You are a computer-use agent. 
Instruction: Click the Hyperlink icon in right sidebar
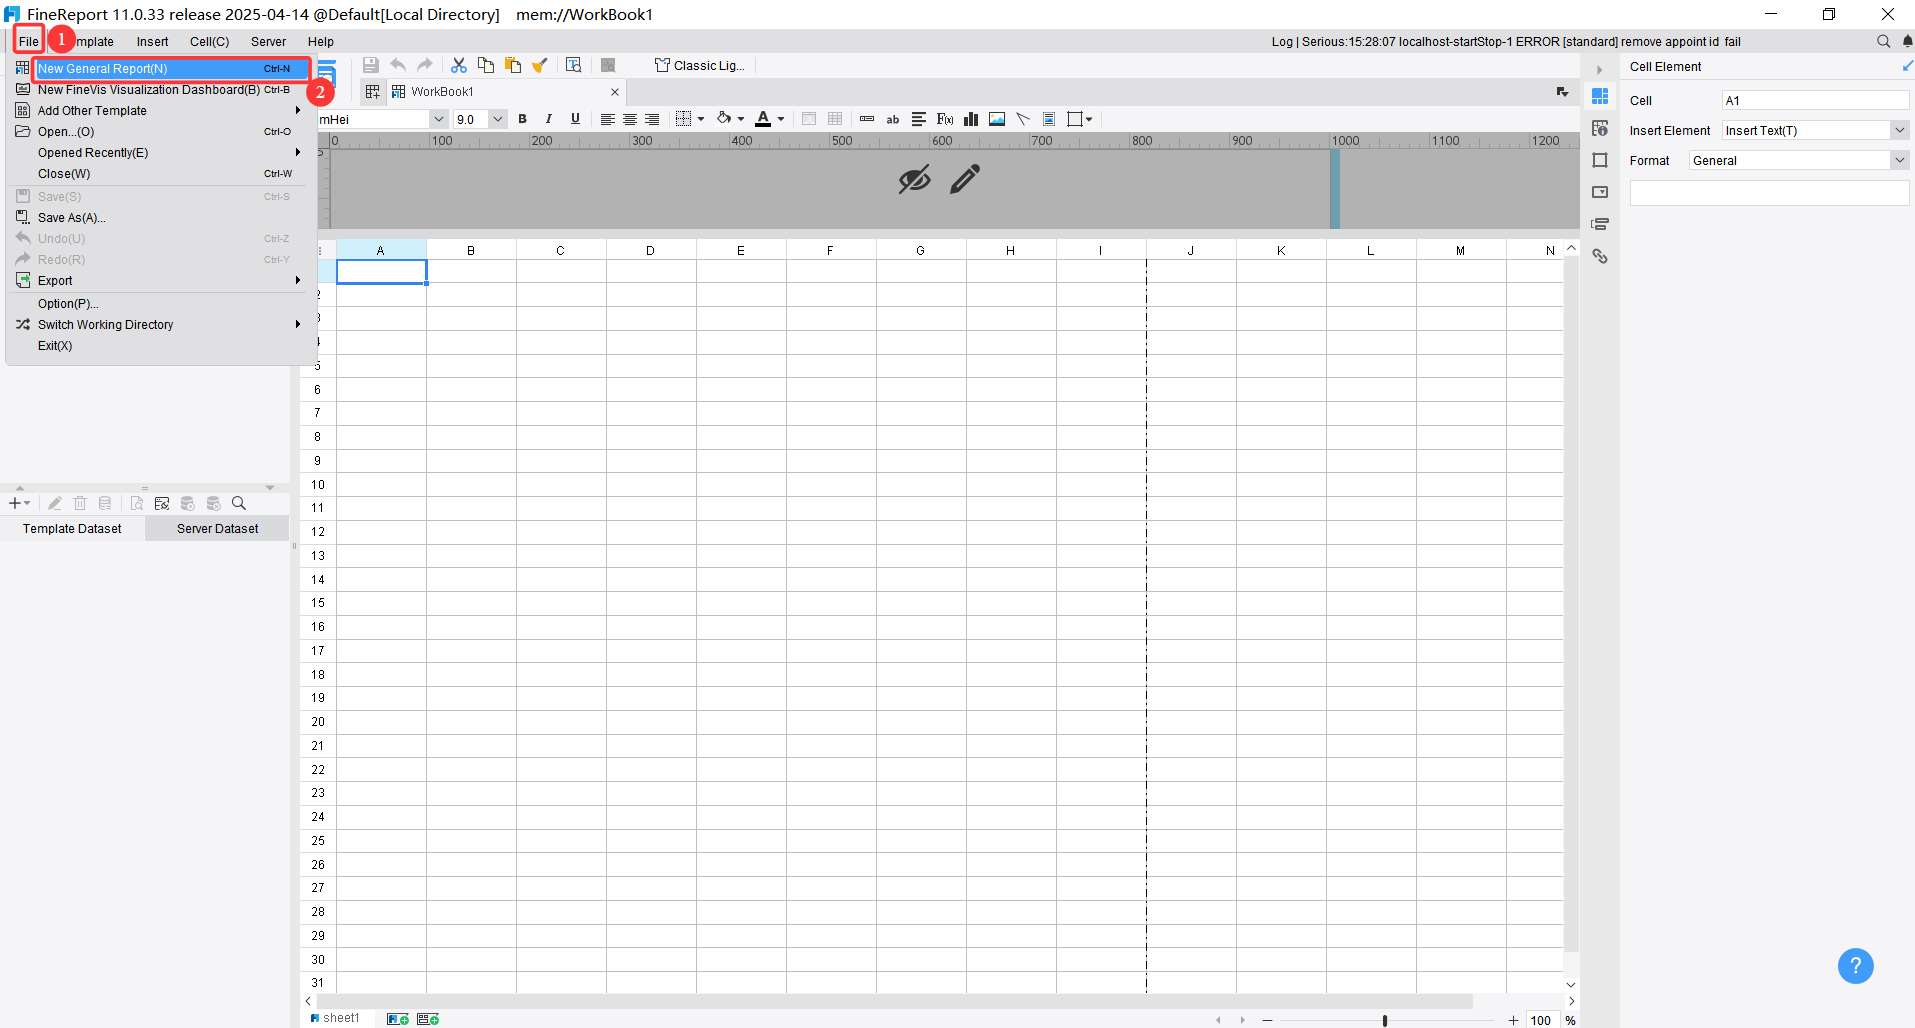point(1601,257)
